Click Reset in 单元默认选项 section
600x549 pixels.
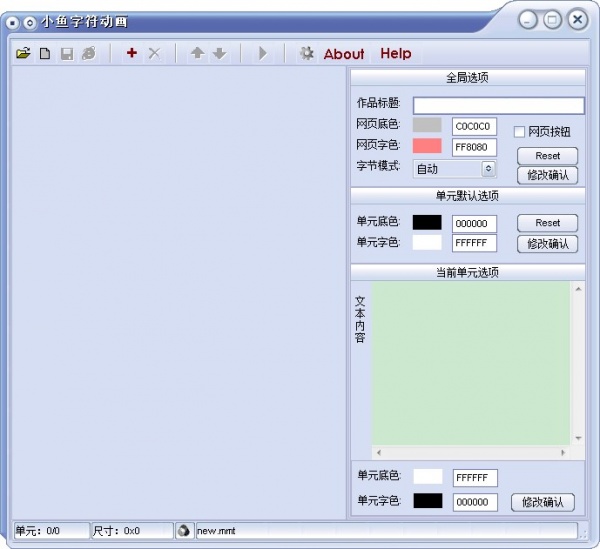coord(548,223)
